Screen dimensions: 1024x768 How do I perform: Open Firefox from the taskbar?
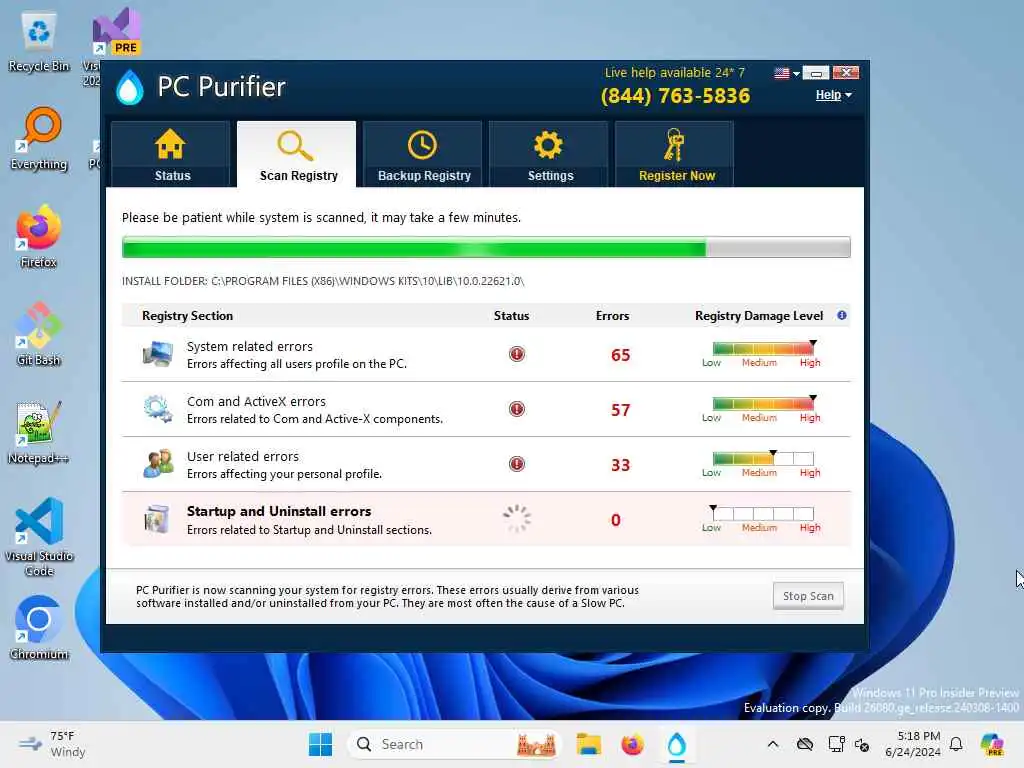point(632,744)
